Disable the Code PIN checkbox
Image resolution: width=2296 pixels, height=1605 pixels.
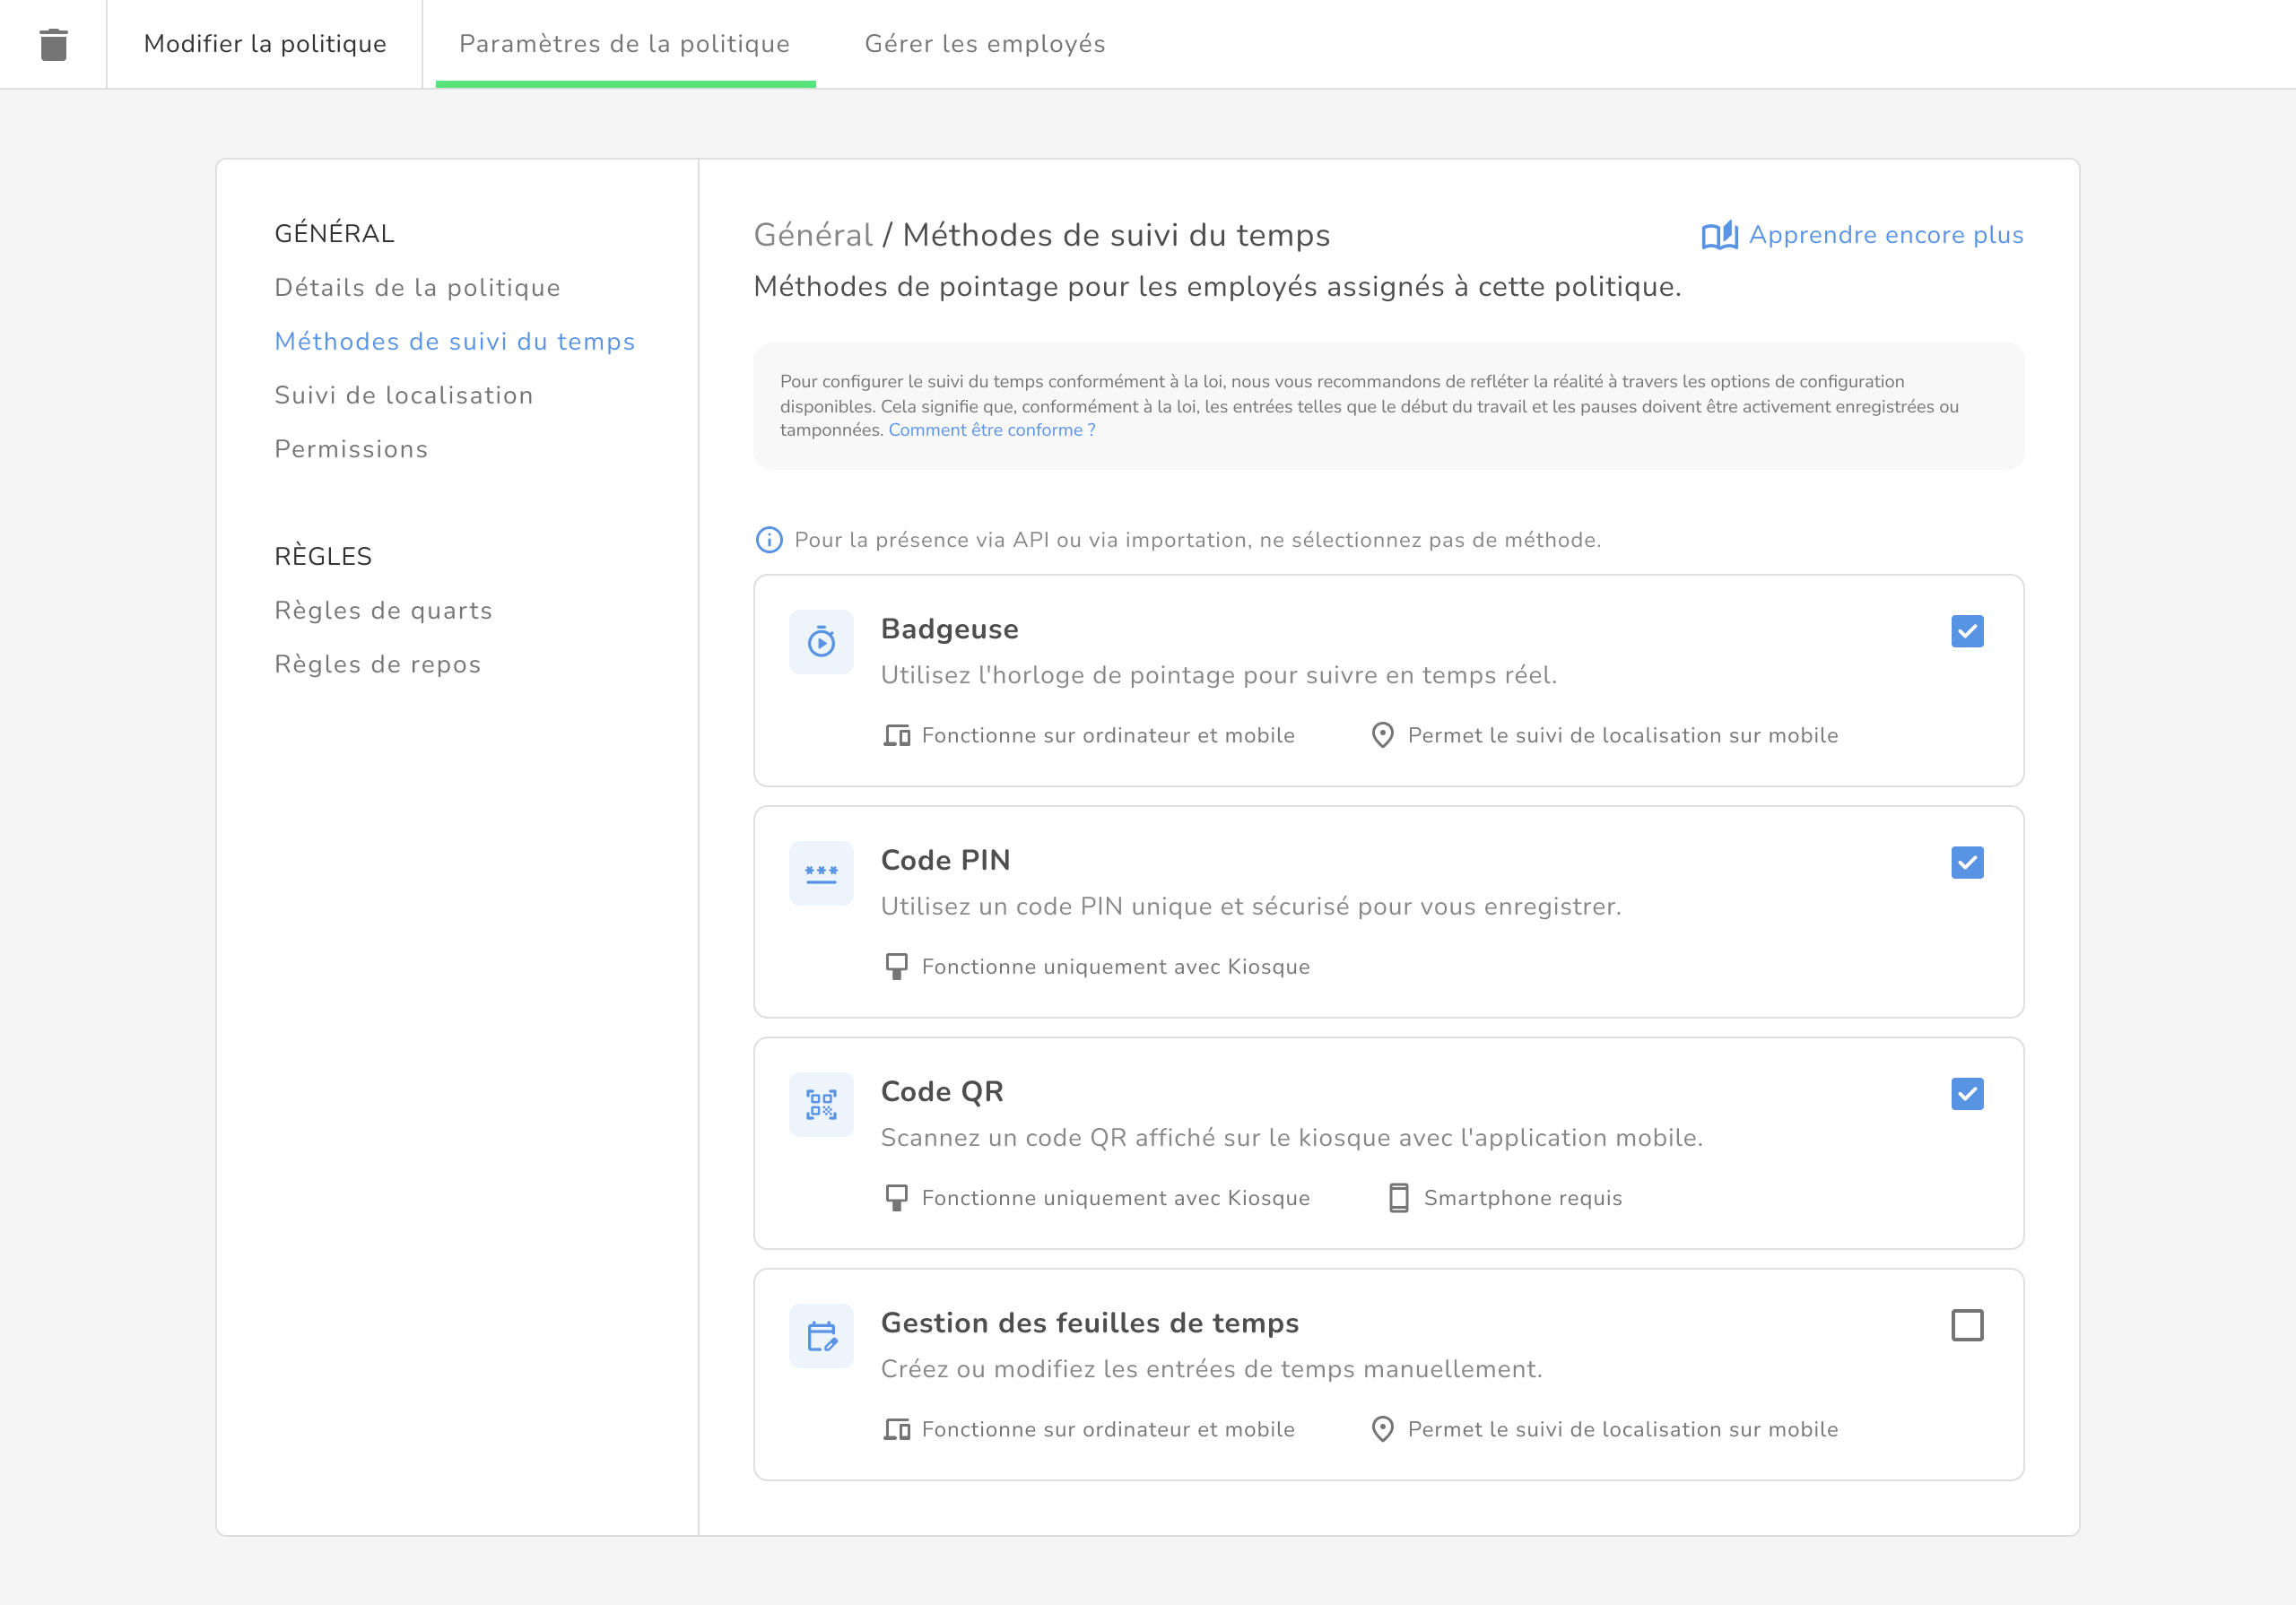pyautogui.click(x=1966, y=862)
